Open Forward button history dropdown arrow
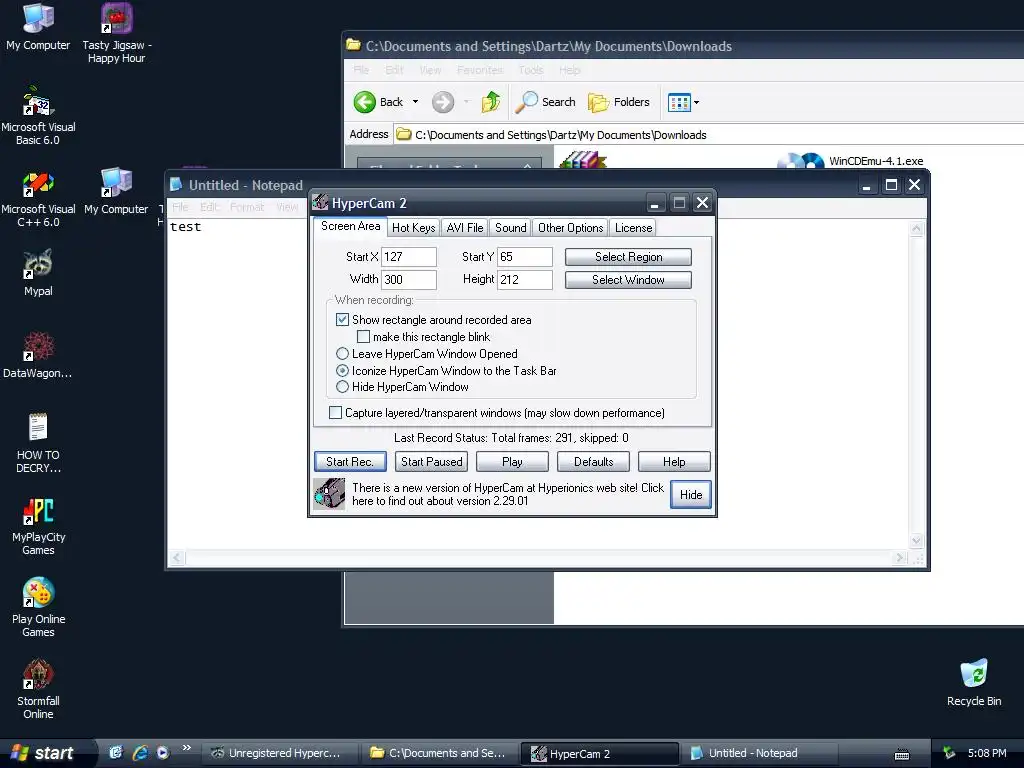Screen dimensions: 1024x768 [x=466, y=102]
